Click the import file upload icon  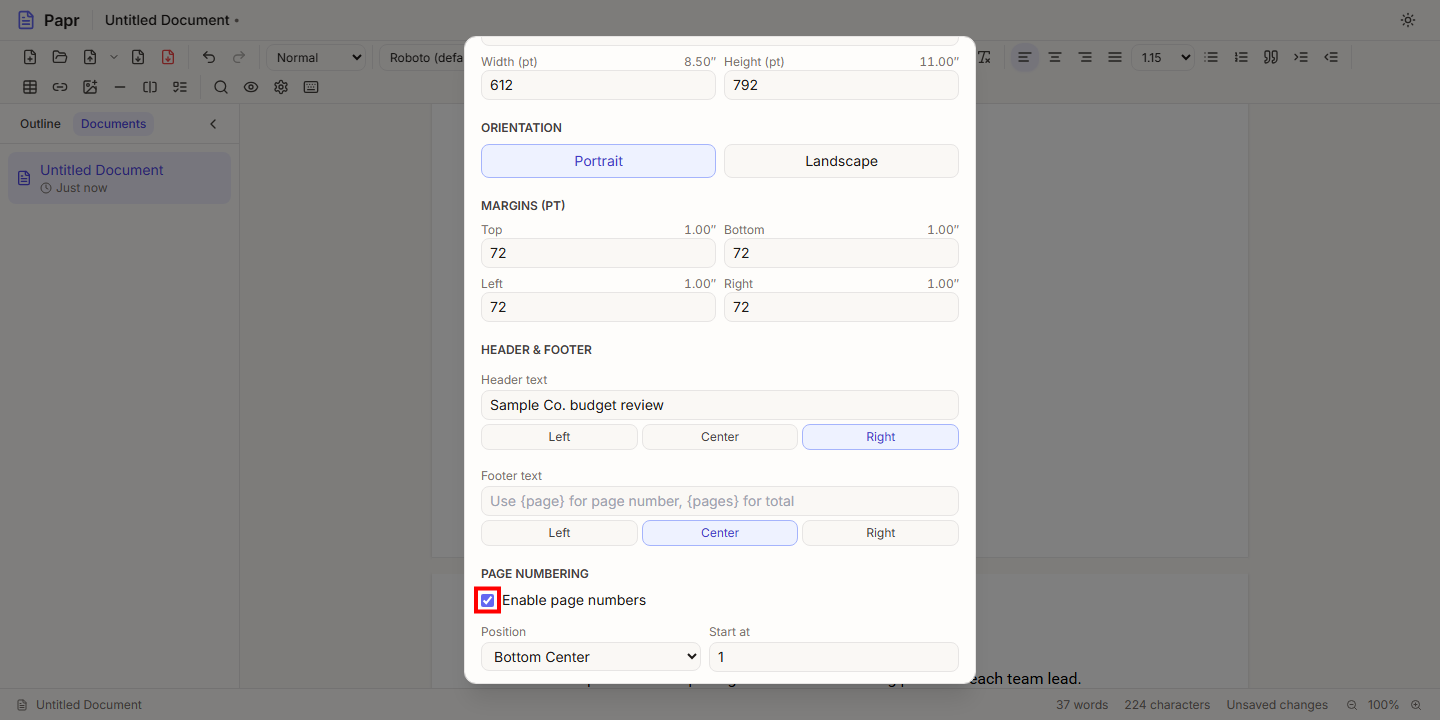(90, 57)
